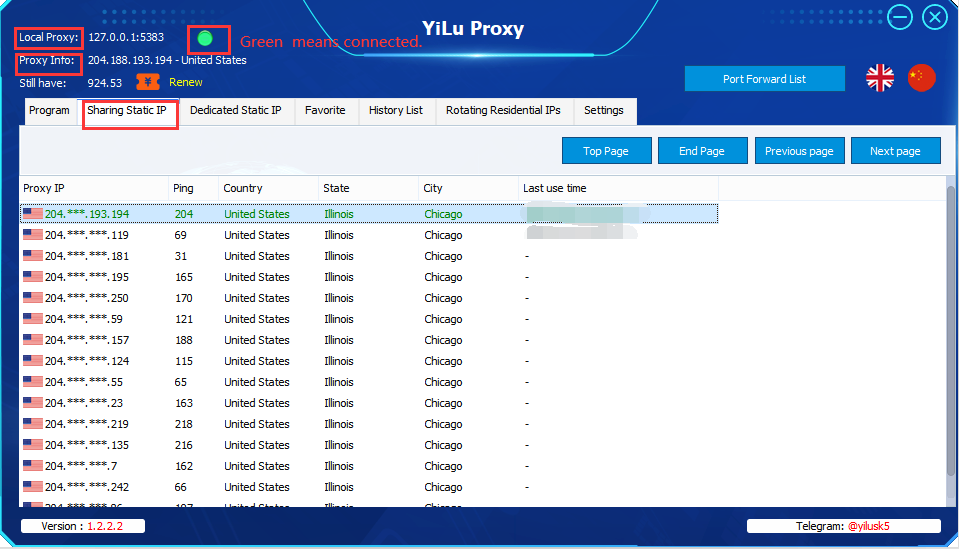The width and height of the screenshot is (959, 549).
Task: Switch language with the China flag icon
Action: tap(921, 78)
